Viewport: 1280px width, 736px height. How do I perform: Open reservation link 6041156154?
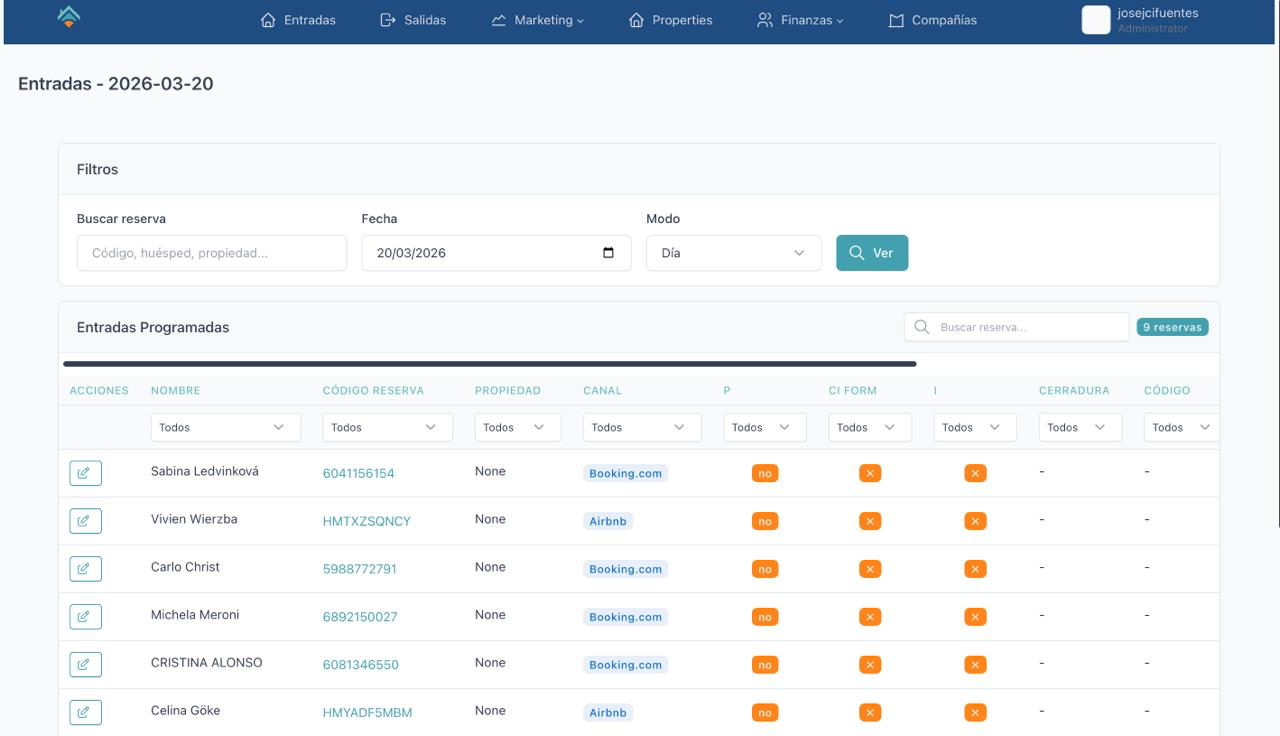(359, 473)
